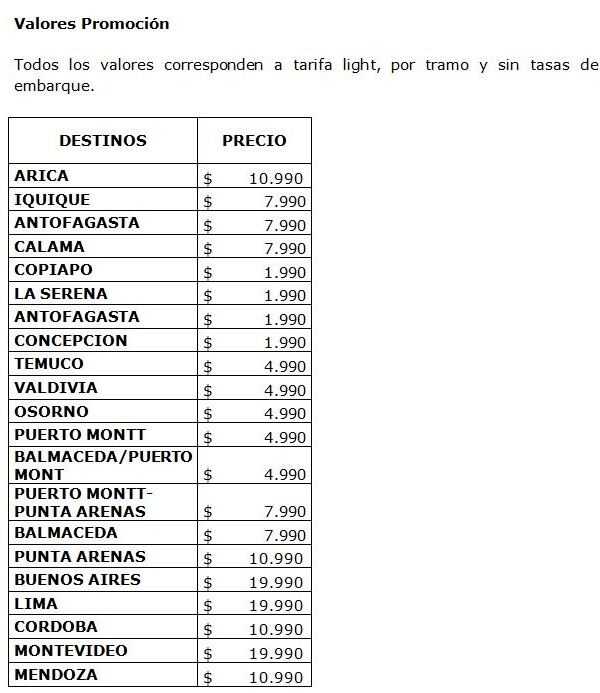This screenshot has width=600, height=693.
Task: Click the TEMUCO destination cell
Action: coord(103,364)
